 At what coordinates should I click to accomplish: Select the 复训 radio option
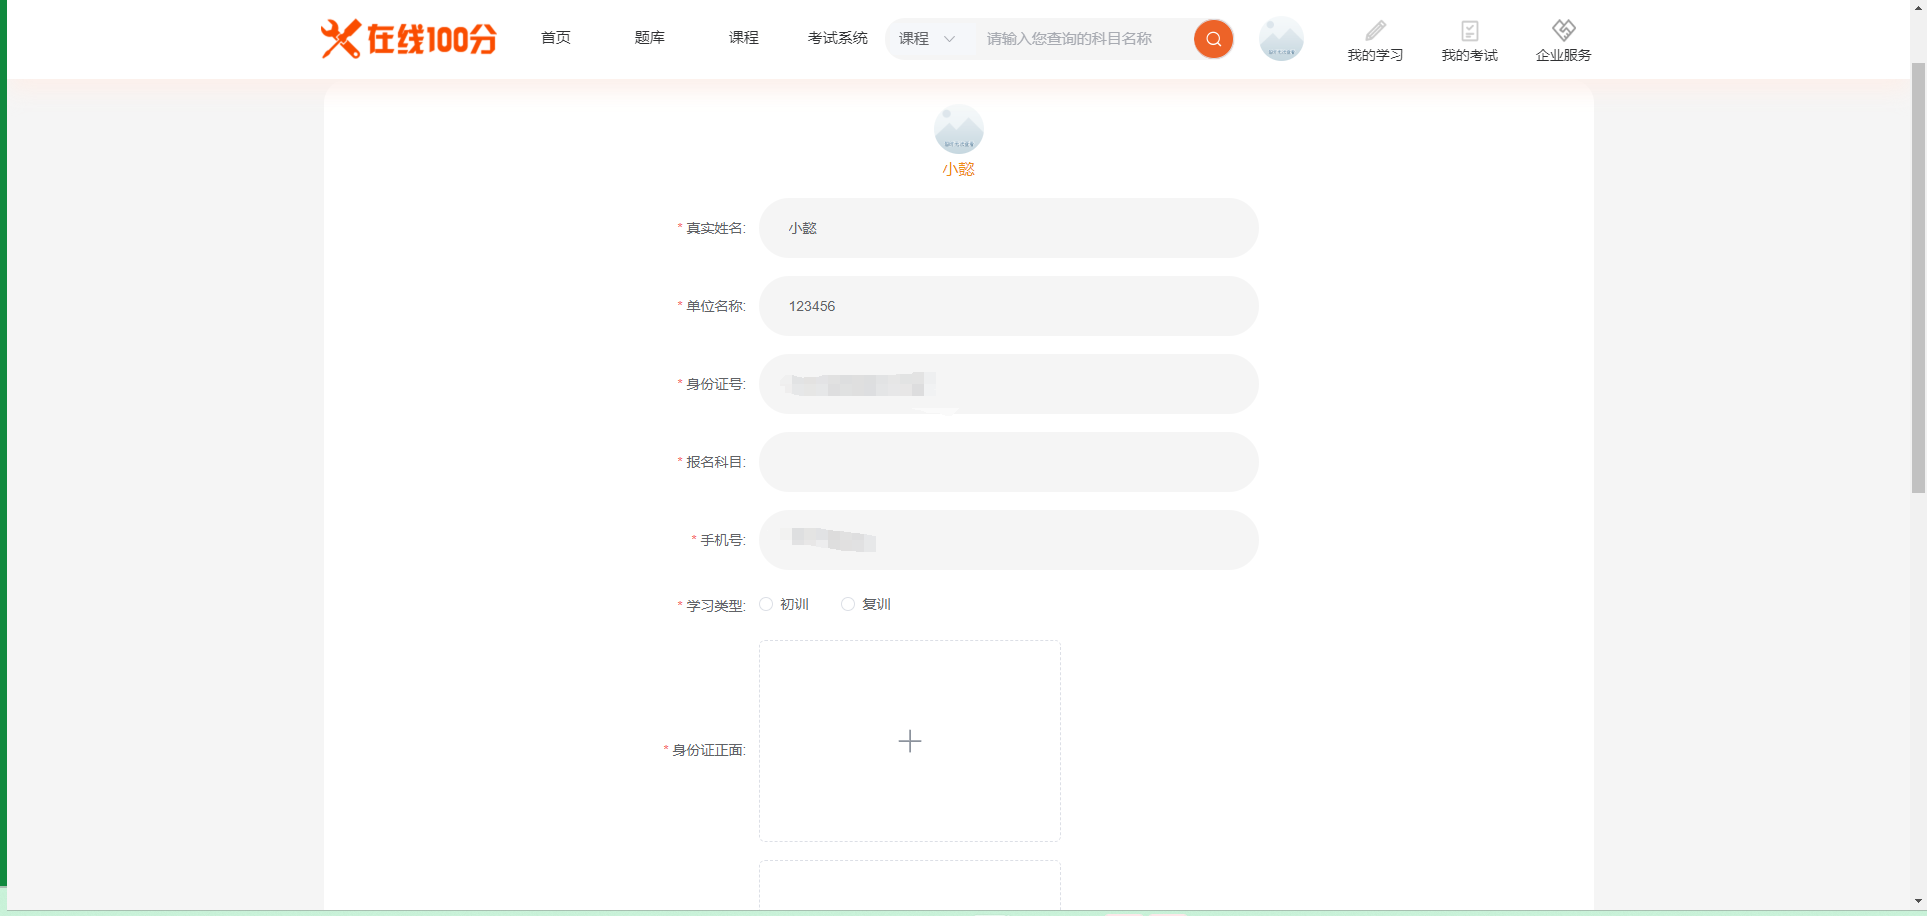click(x=848, y=604)
